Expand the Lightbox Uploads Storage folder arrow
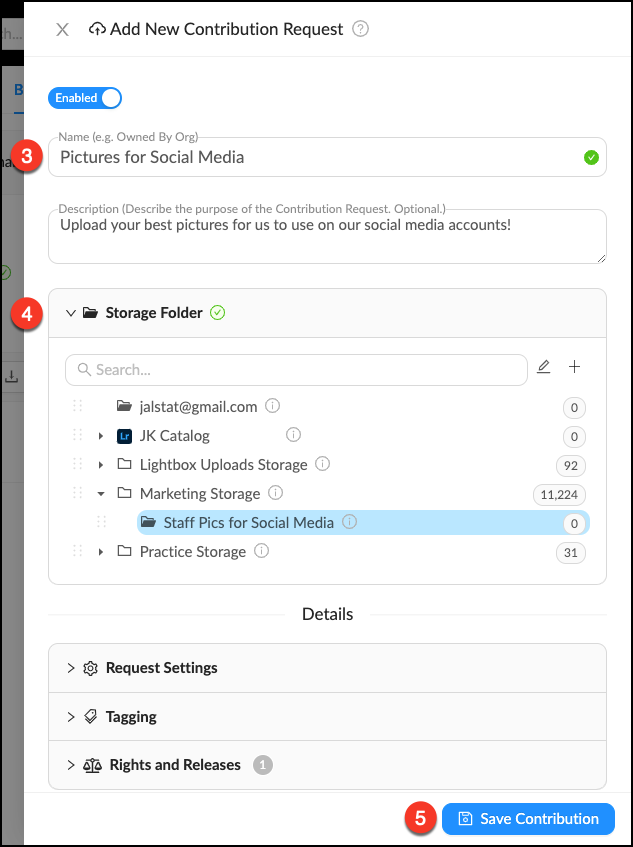633x847 pixels. coord(101,465)
